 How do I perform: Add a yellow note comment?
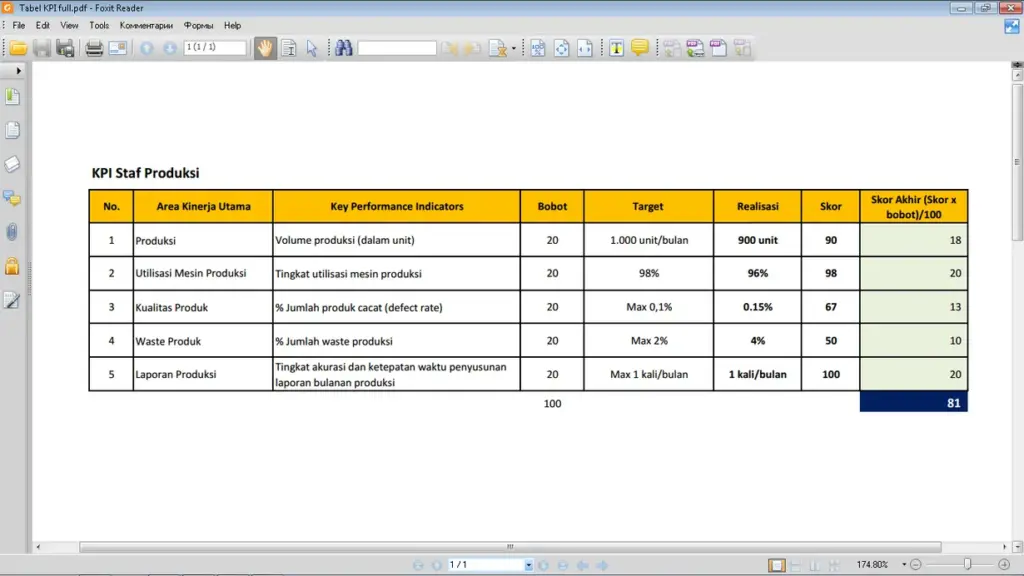(639, 48)
